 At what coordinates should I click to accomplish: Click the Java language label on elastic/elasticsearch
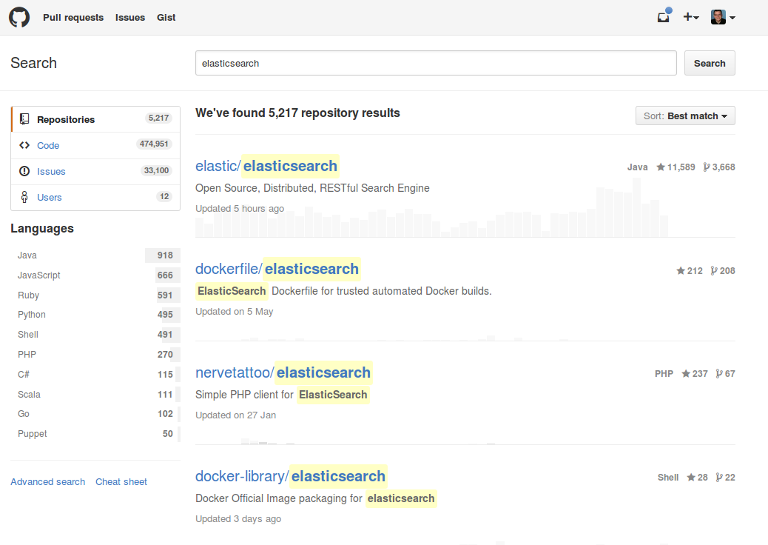(x=637, y=167)
